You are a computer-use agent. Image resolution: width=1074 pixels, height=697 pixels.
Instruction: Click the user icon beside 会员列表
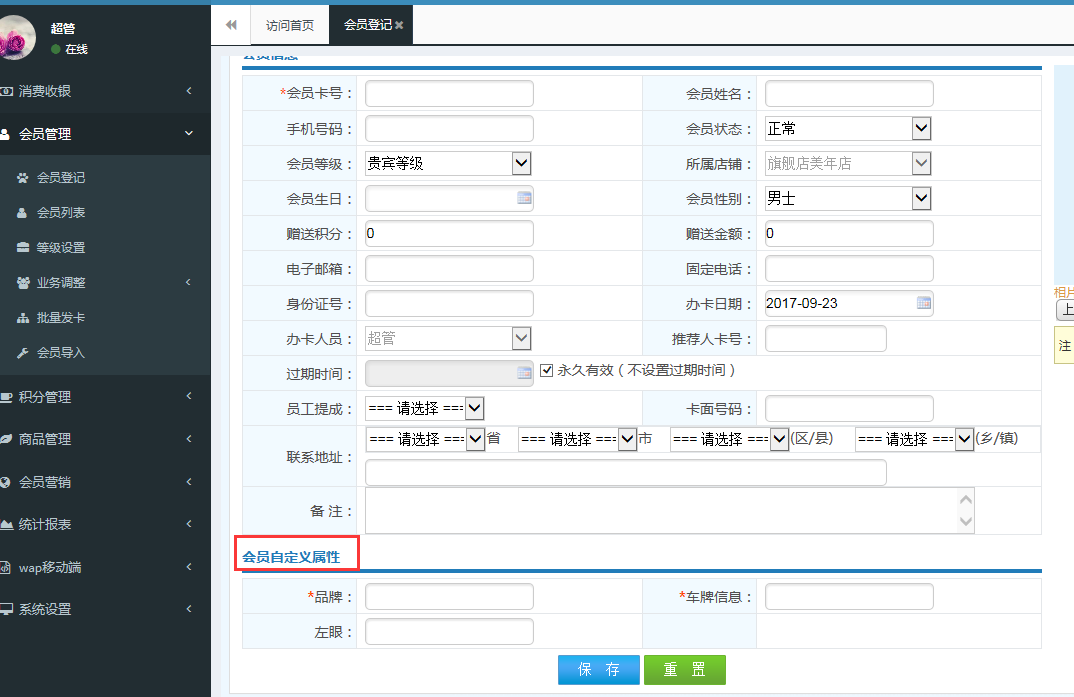click(23, 213)
